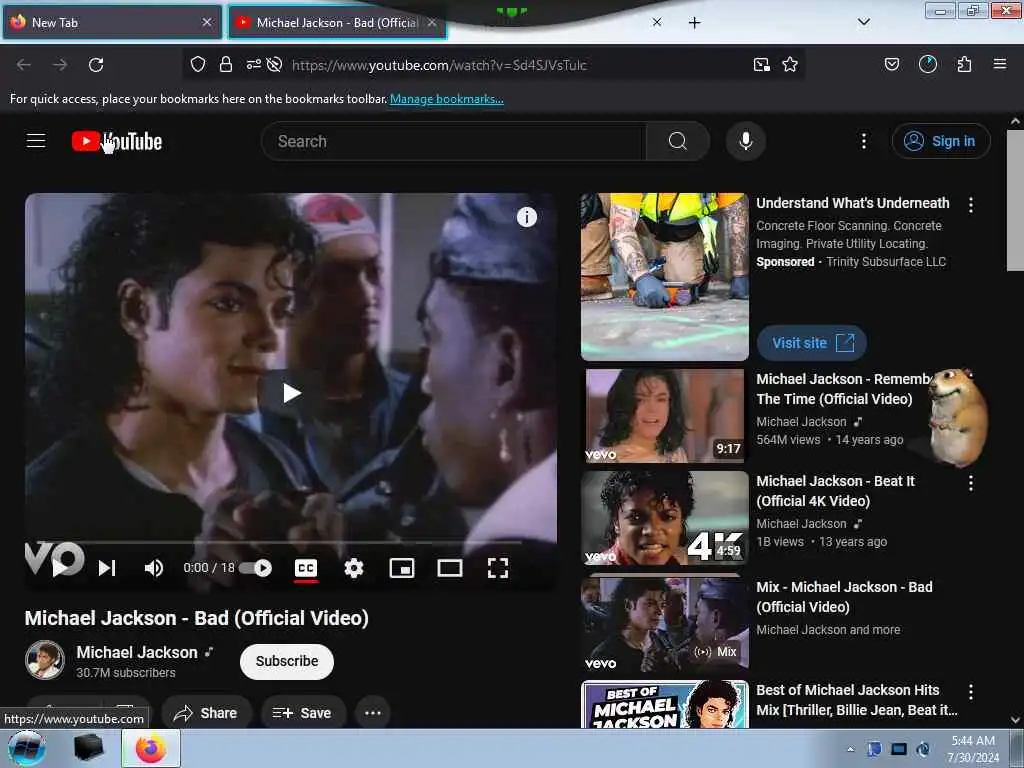Click the search magnifier button
This screenshot has height=768, width=1024.
coord(678,141)
